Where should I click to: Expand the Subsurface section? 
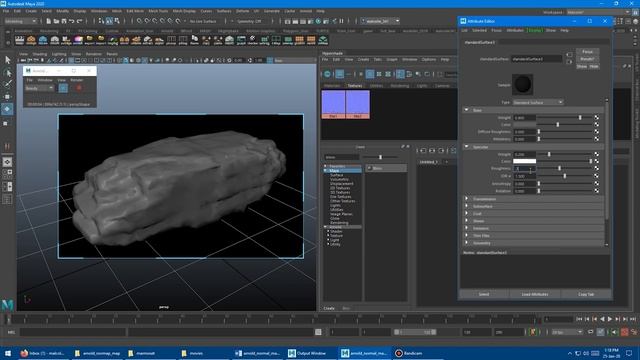point(467,206)
